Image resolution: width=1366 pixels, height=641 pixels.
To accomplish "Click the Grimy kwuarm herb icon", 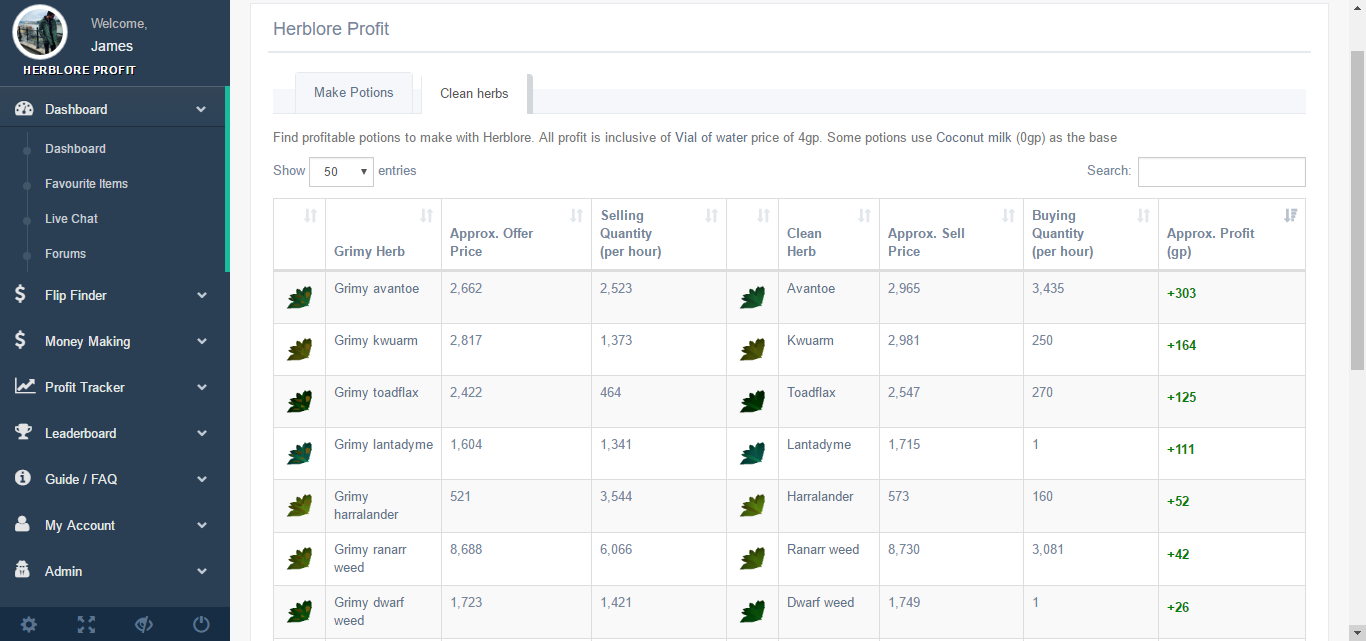I will (299, 350).
